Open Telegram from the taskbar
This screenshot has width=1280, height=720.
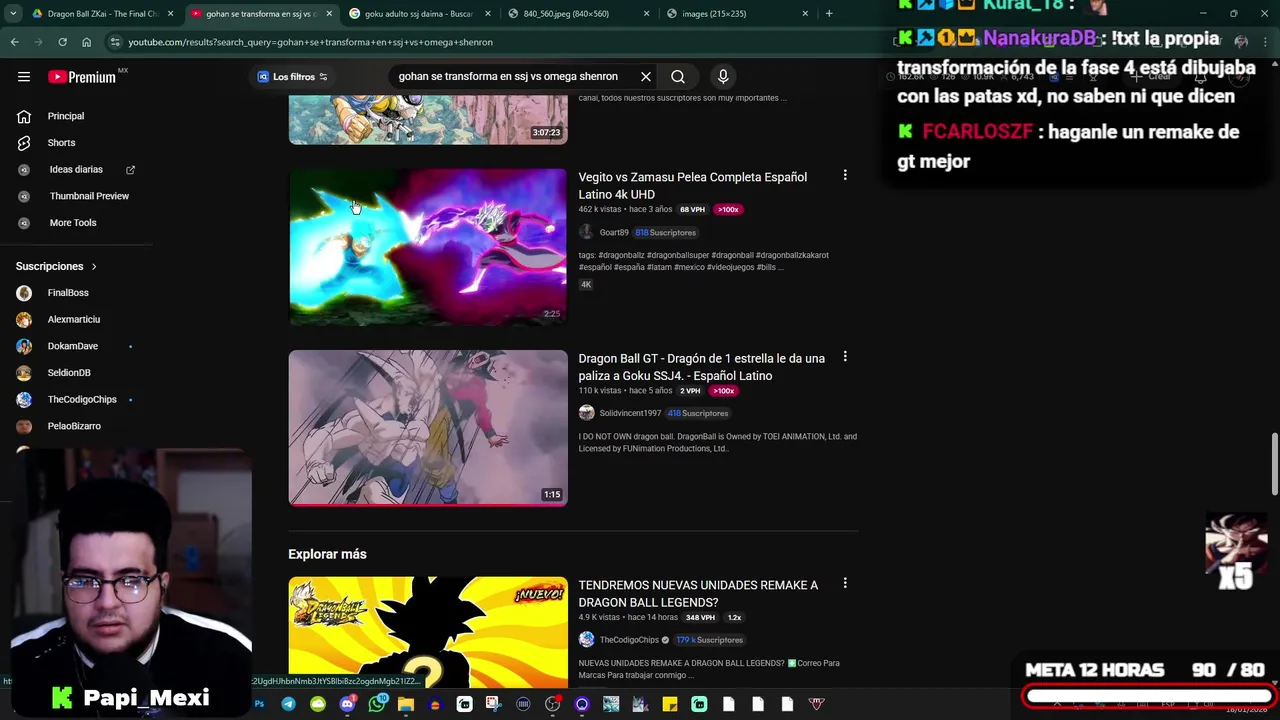click(288, 704)
